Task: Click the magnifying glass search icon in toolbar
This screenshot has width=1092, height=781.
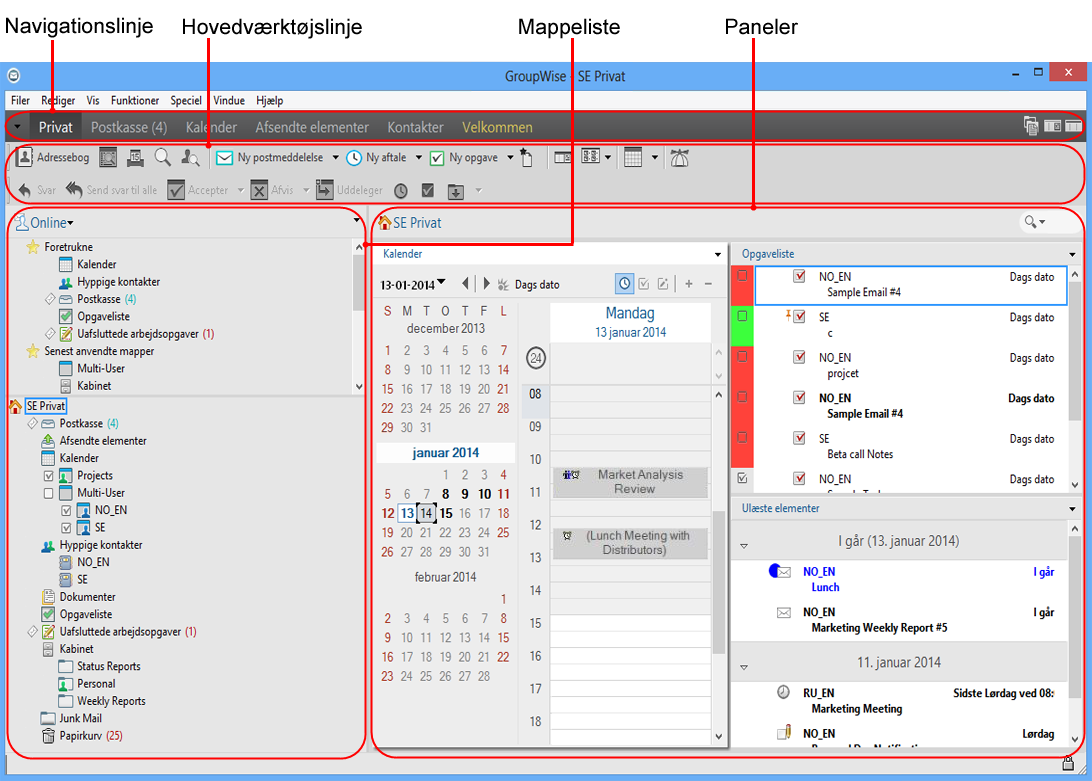Action: coord(162,157)
